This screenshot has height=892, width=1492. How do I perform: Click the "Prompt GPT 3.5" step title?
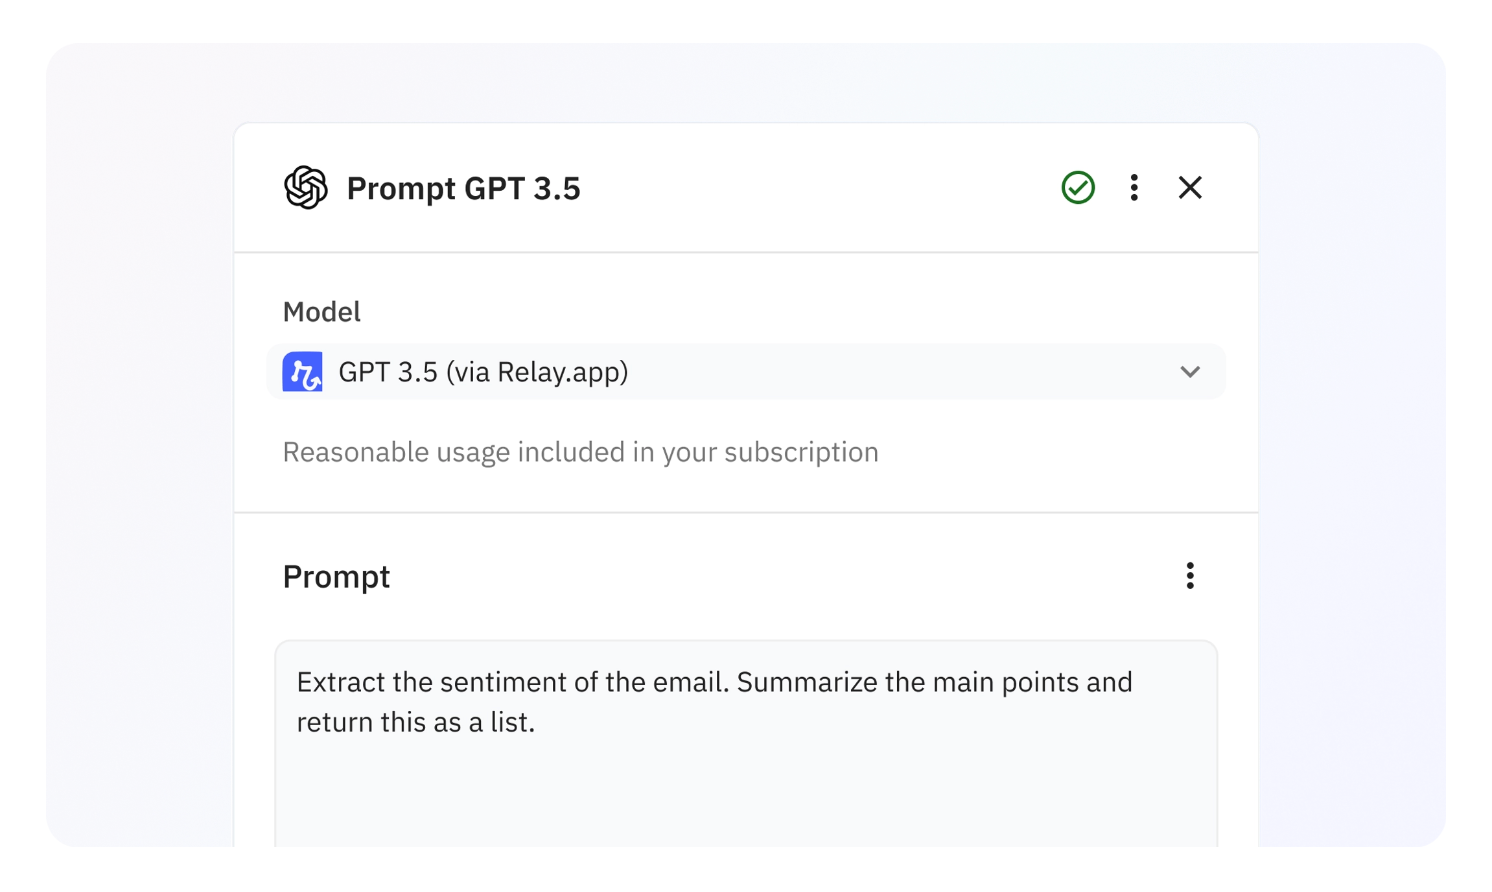coord(463,189)
